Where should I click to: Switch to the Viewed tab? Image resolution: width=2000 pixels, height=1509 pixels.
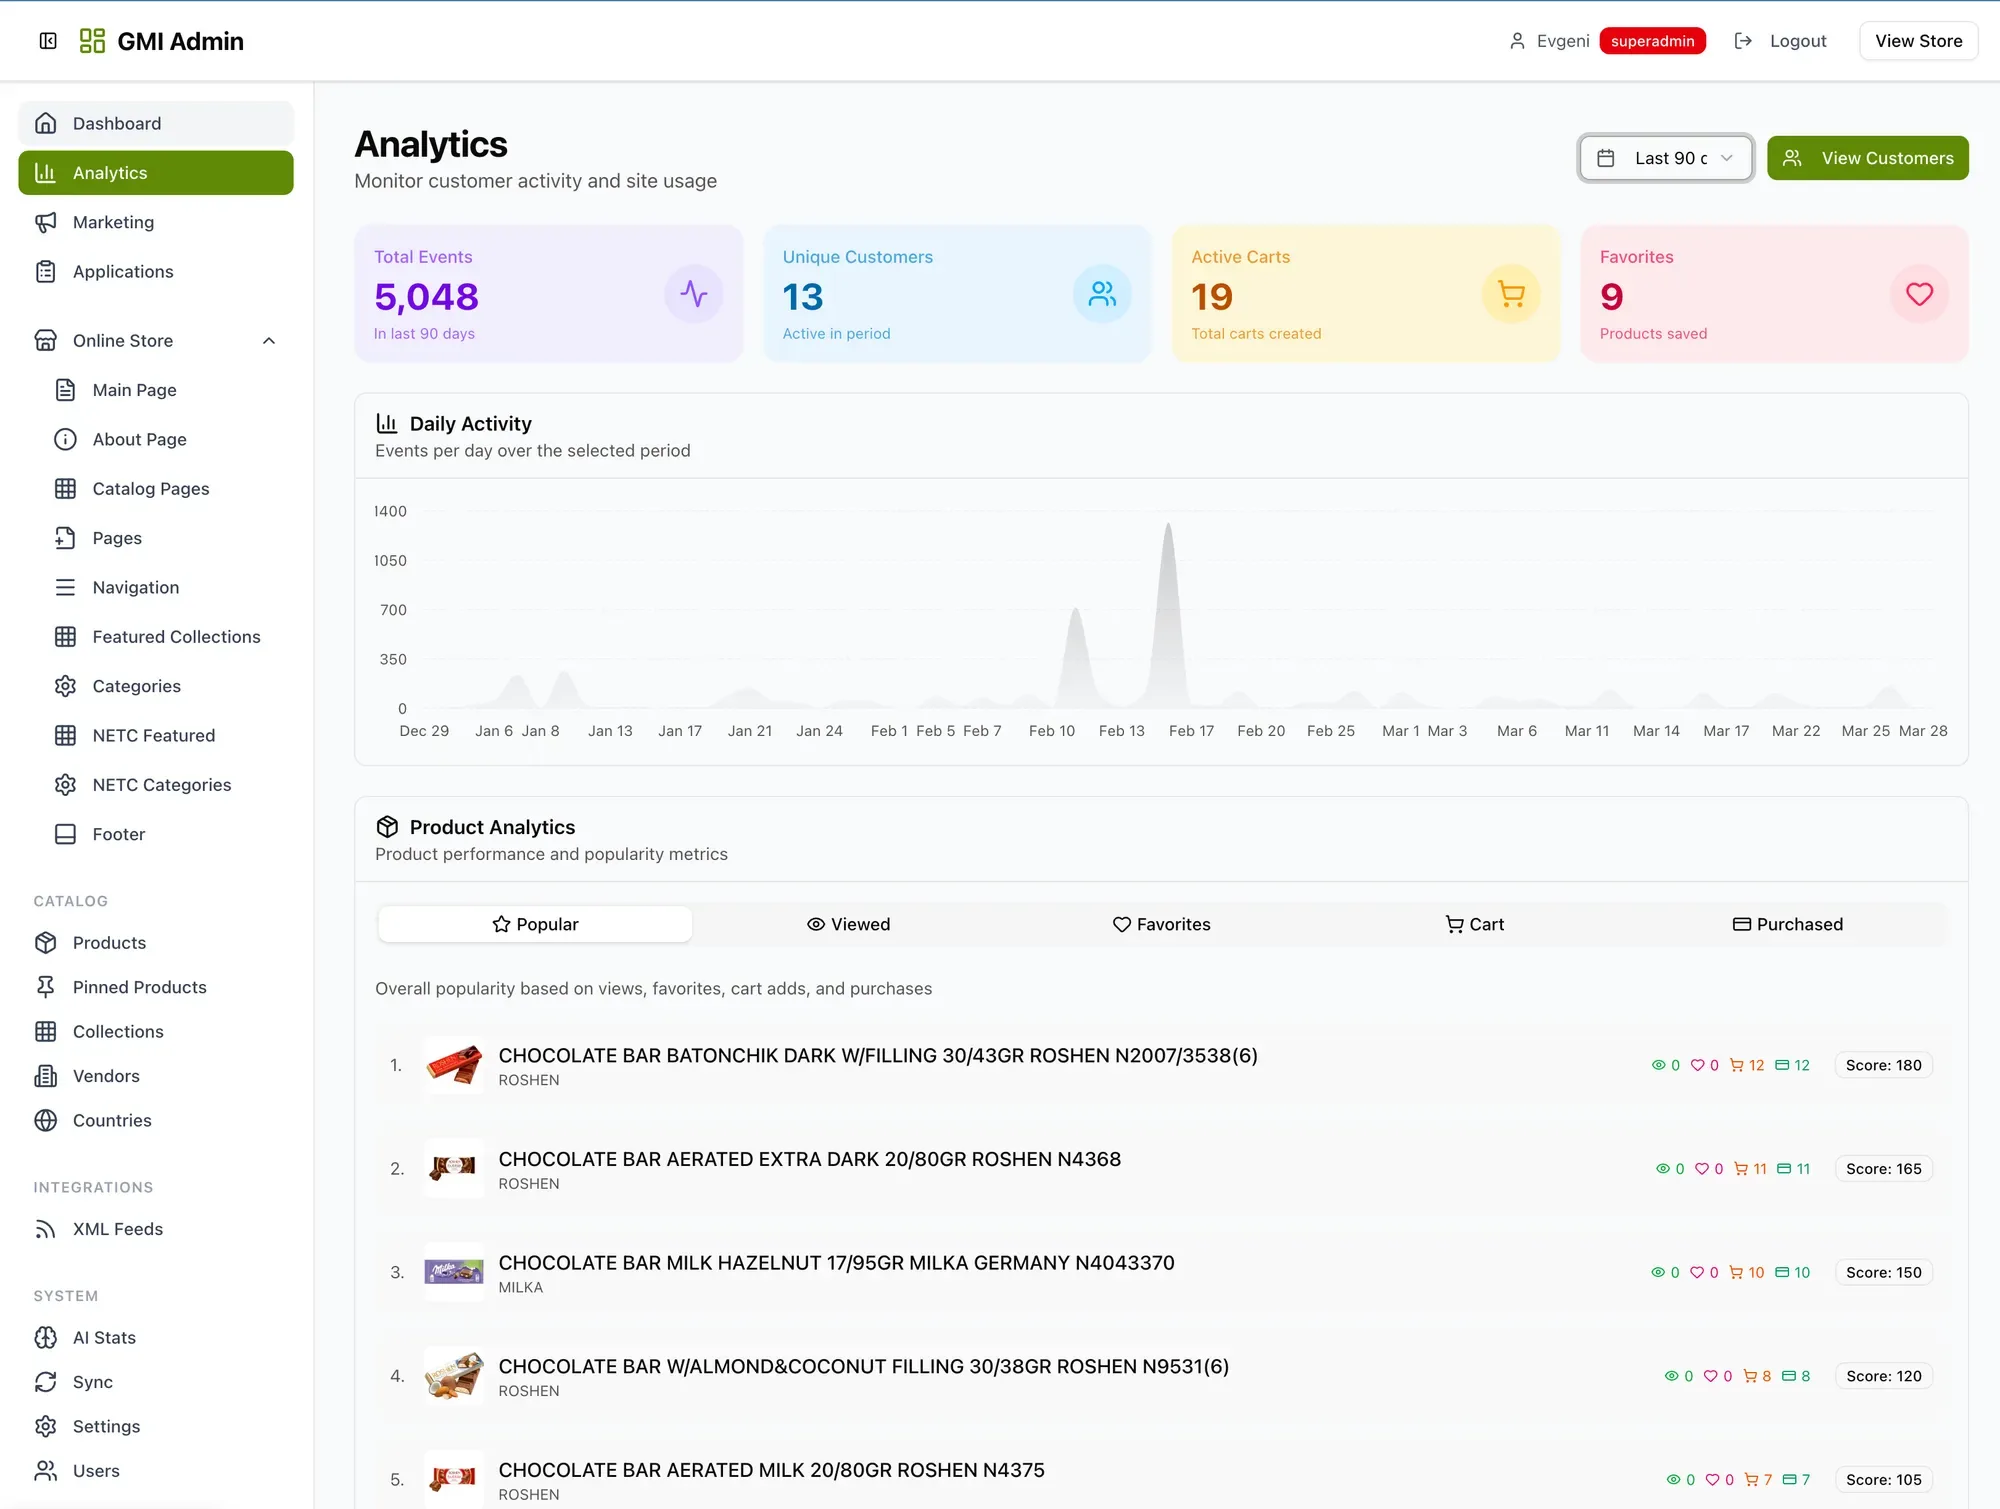pyautogui.click(x=849, y=924)
